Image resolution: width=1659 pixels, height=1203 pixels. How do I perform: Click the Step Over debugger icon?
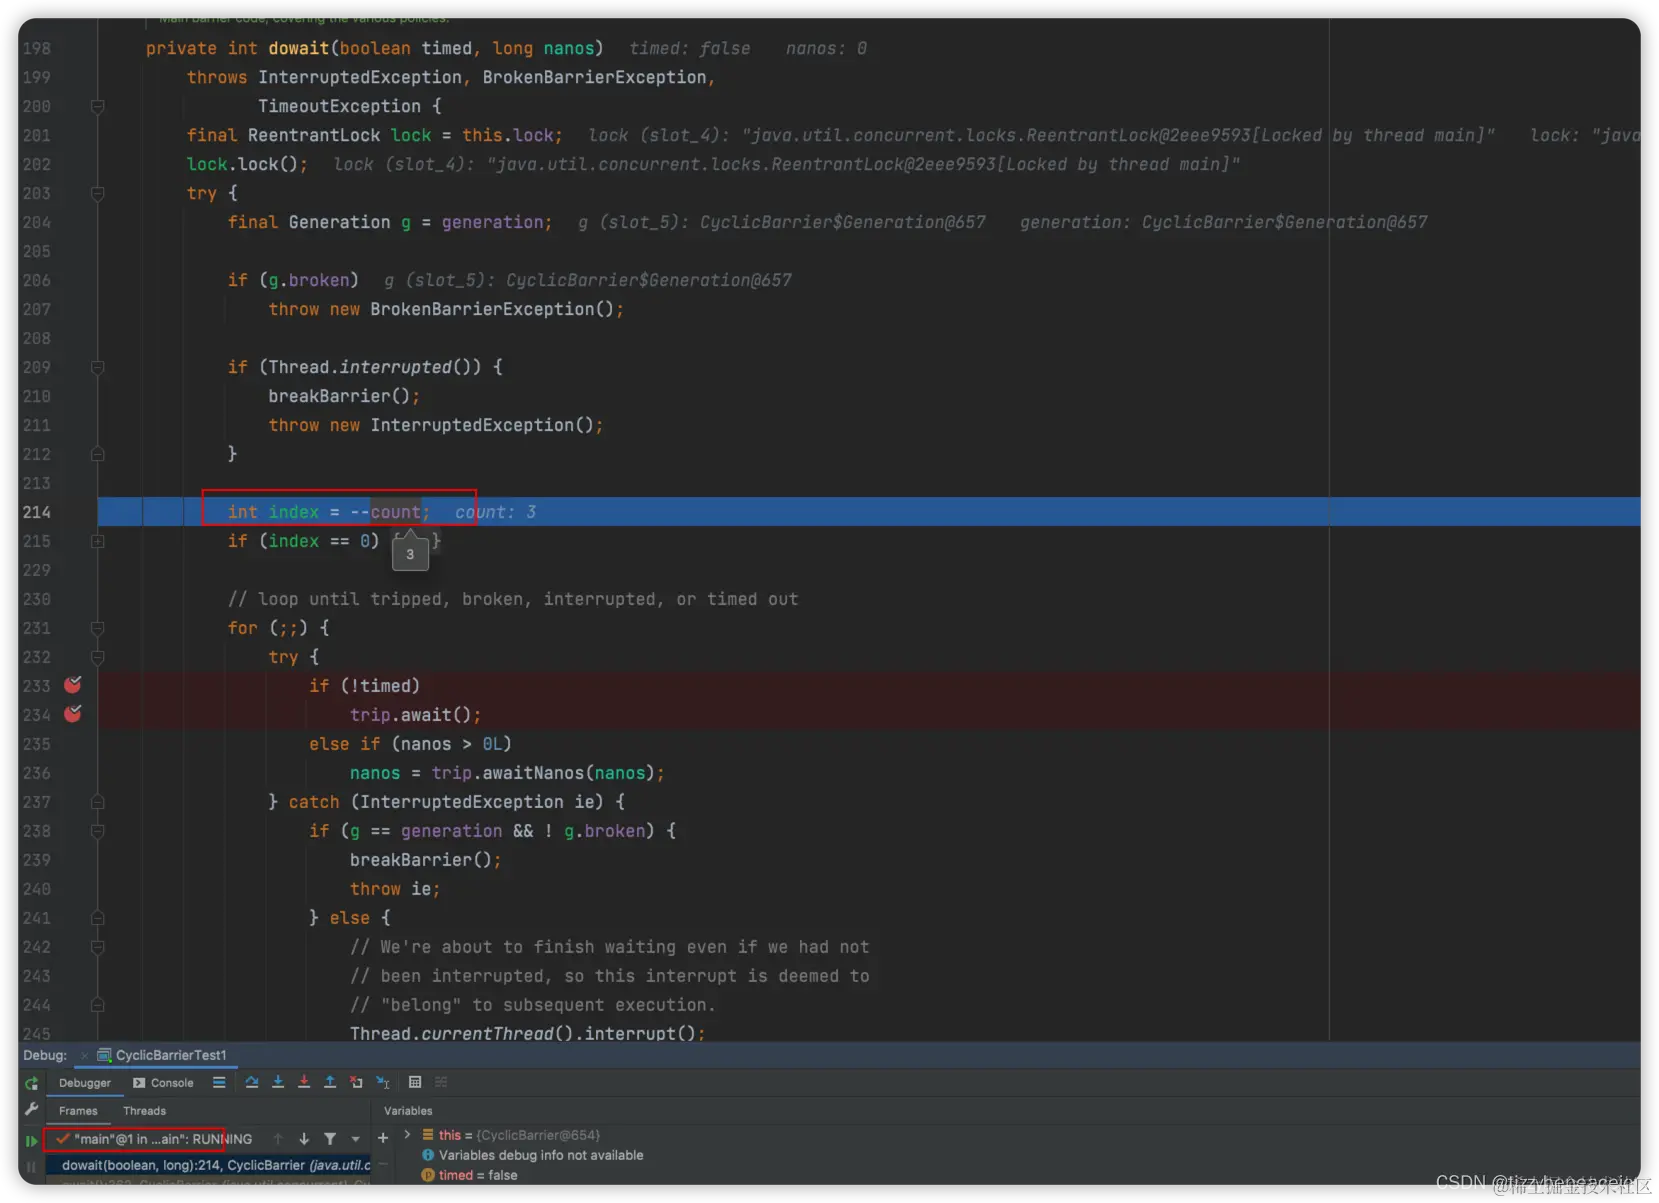pos(252,1082)
